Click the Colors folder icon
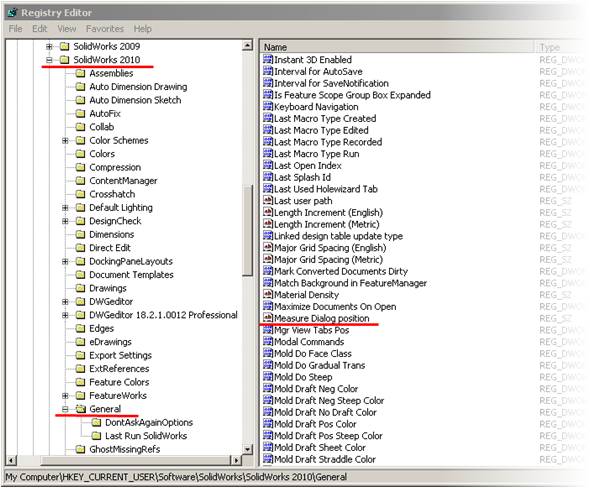 [x=80, y=154]
